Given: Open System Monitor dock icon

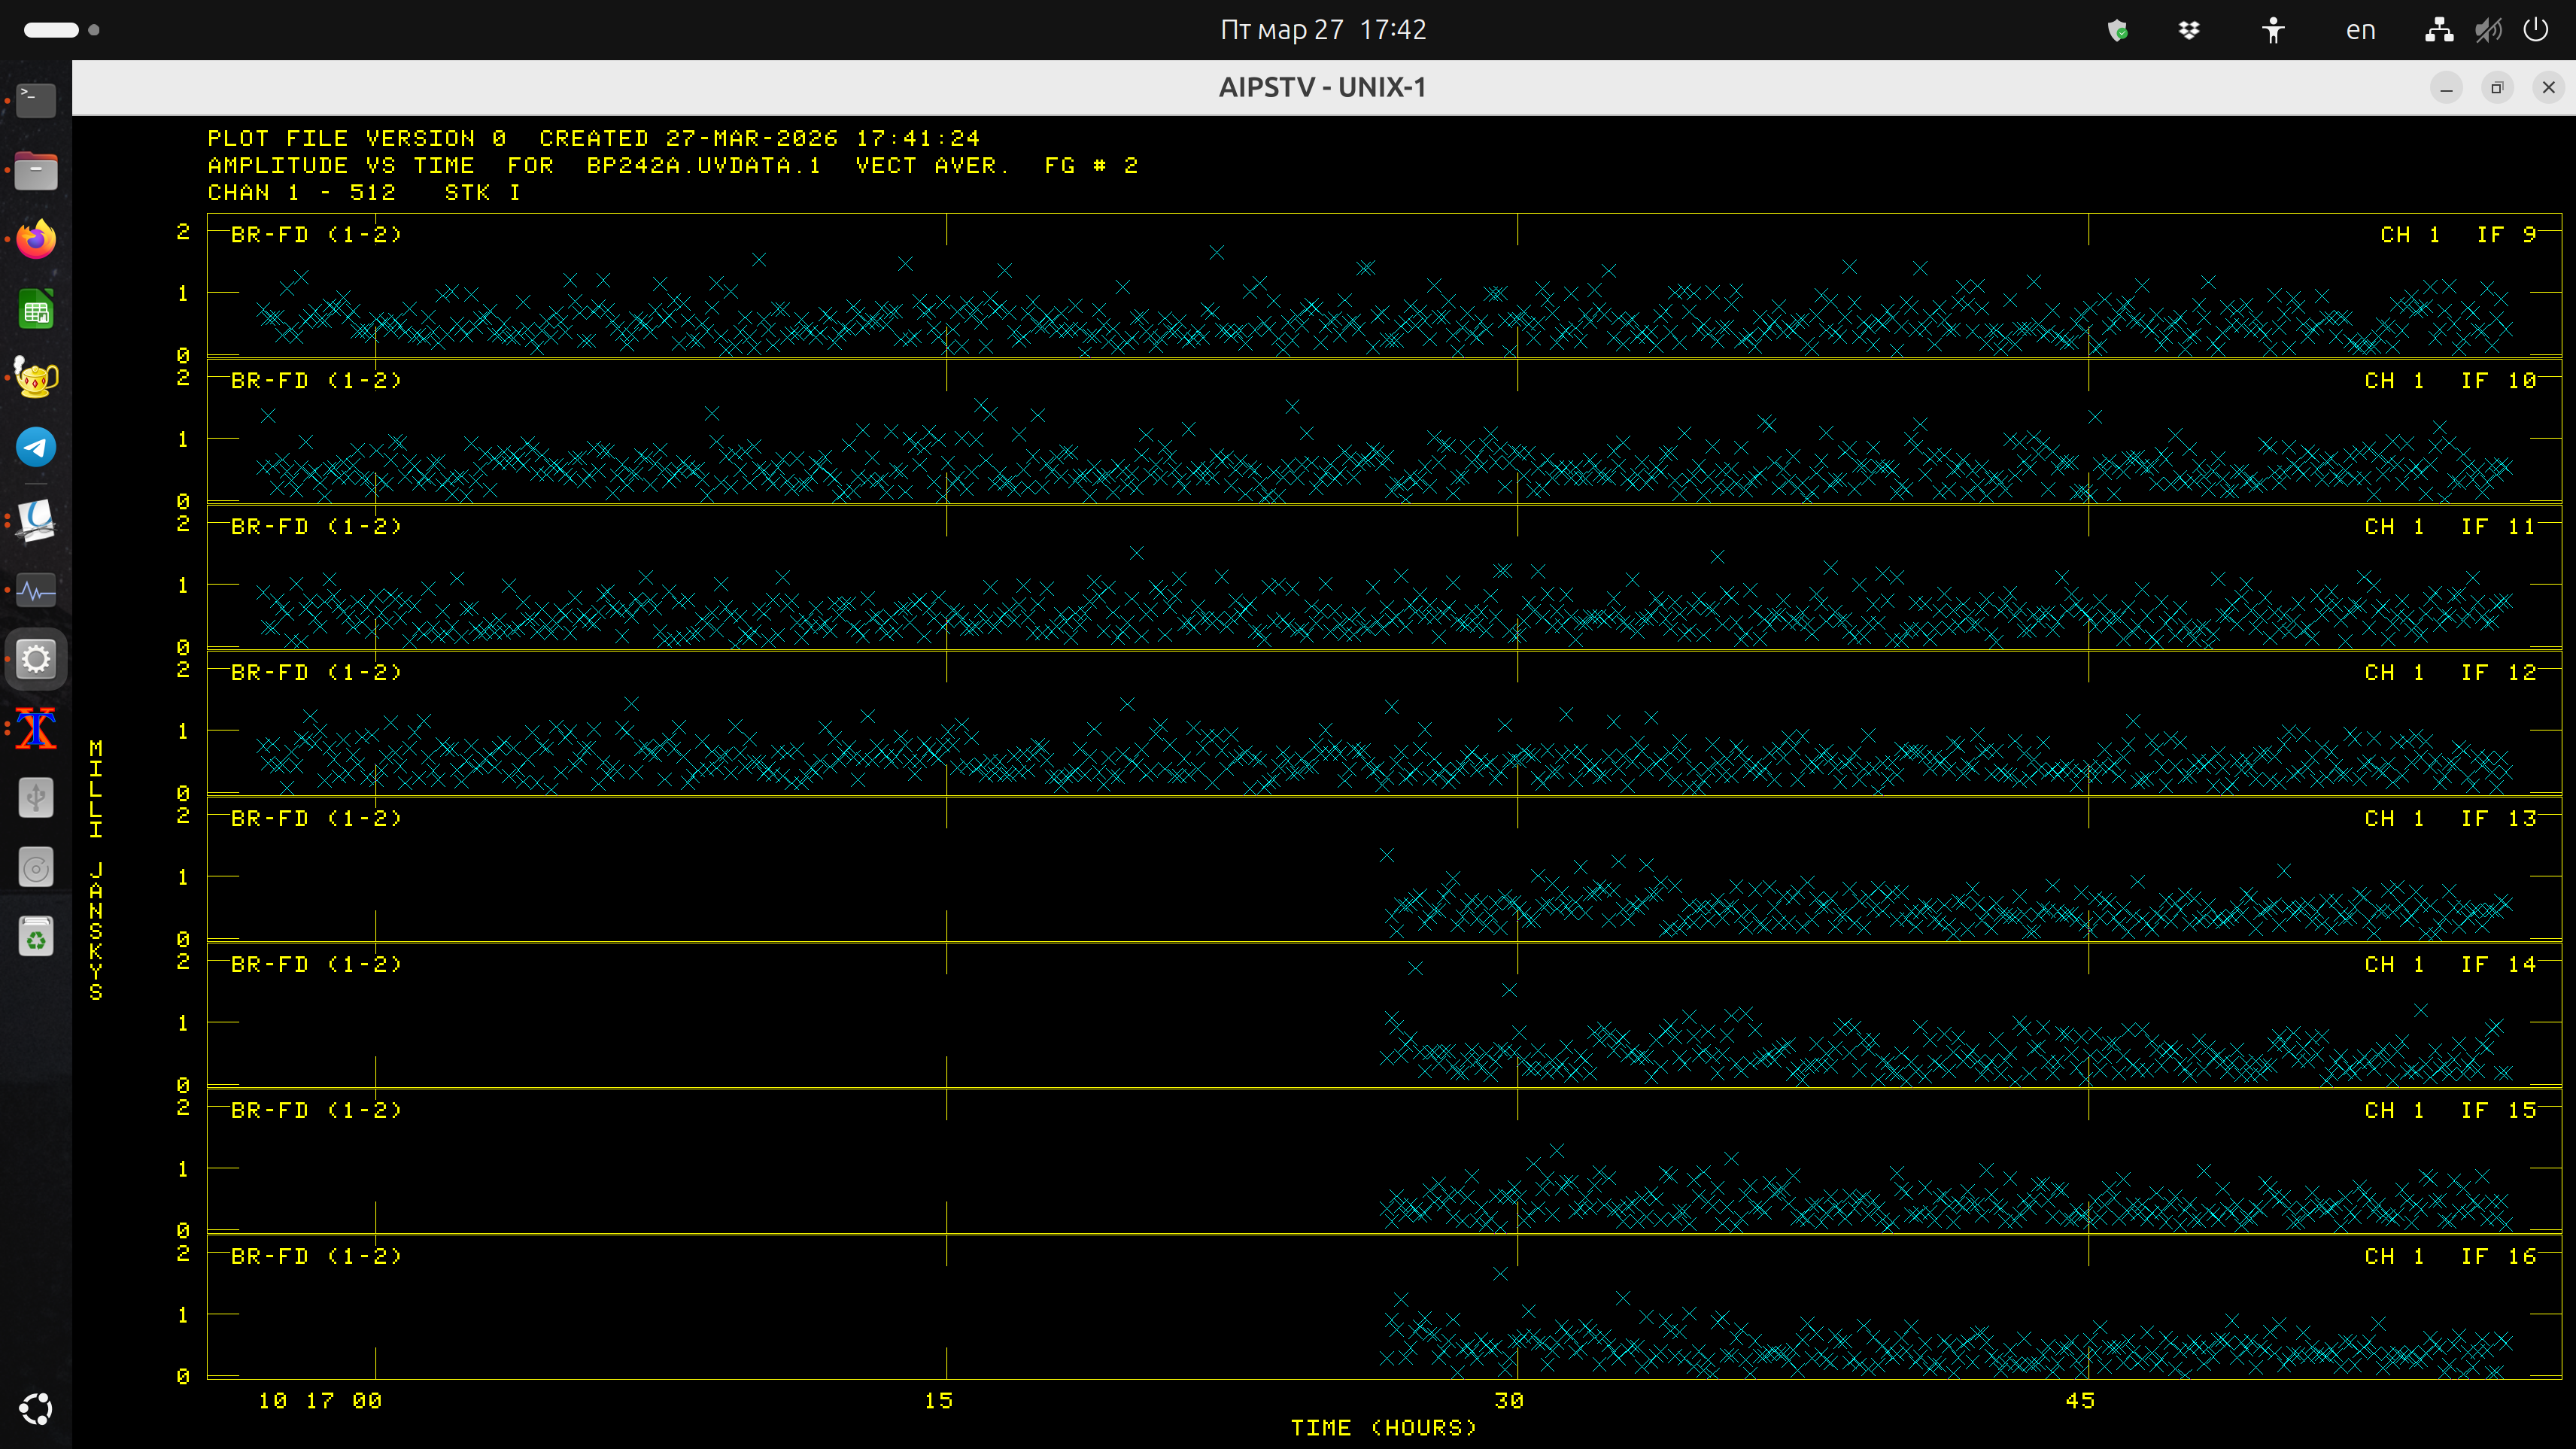Looking at the screenshot, I should (36, 589).
